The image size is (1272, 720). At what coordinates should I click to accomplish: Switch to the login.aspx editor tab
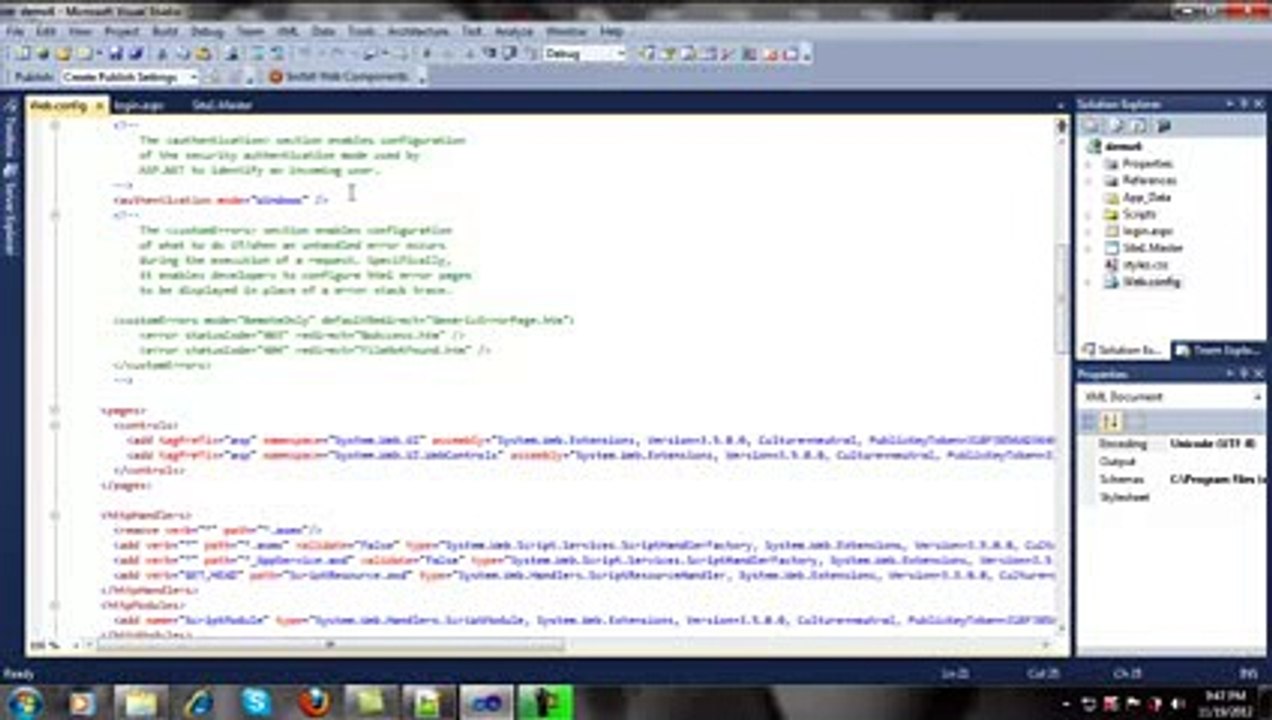(139, 105)
